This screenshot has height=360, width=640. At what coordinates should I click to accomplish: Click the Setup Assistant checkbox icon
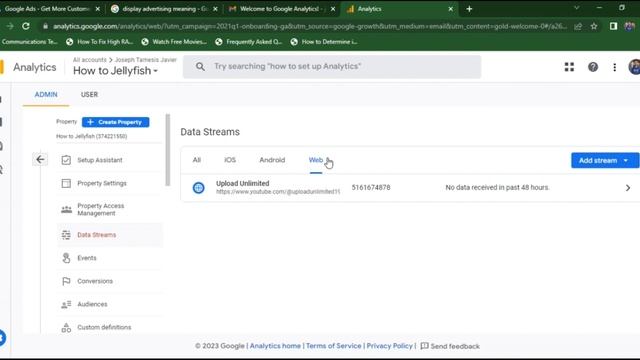(x=66, y=160)
